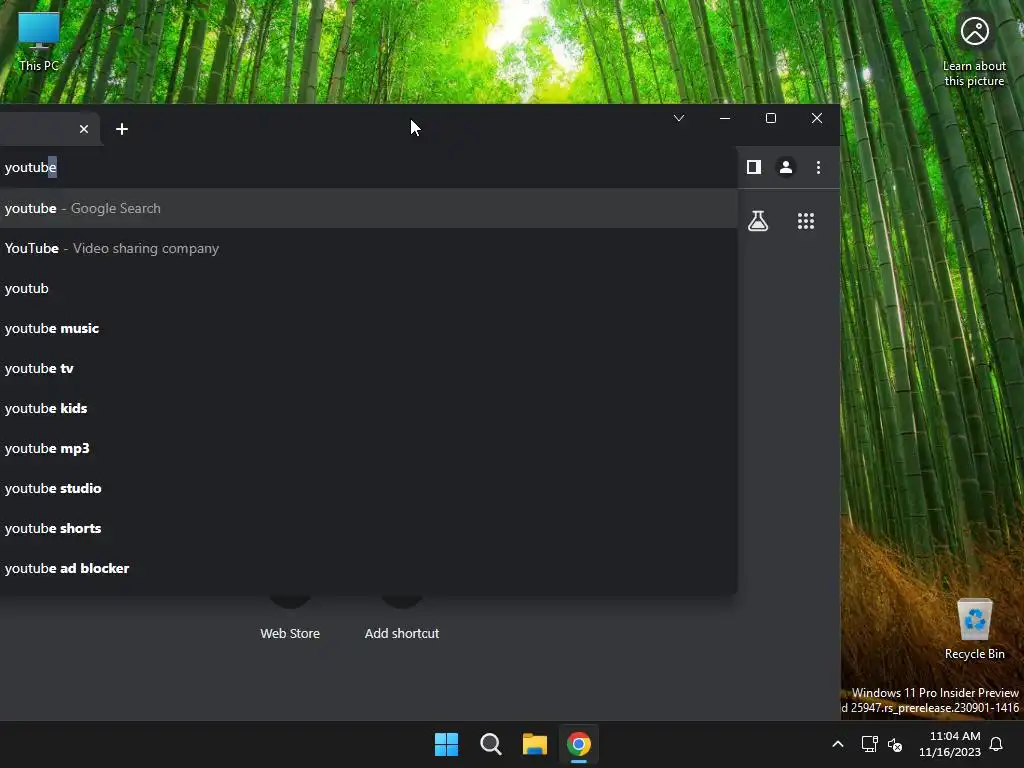
Task: Show hidden system tray icons
Action: tap(838, 744)
